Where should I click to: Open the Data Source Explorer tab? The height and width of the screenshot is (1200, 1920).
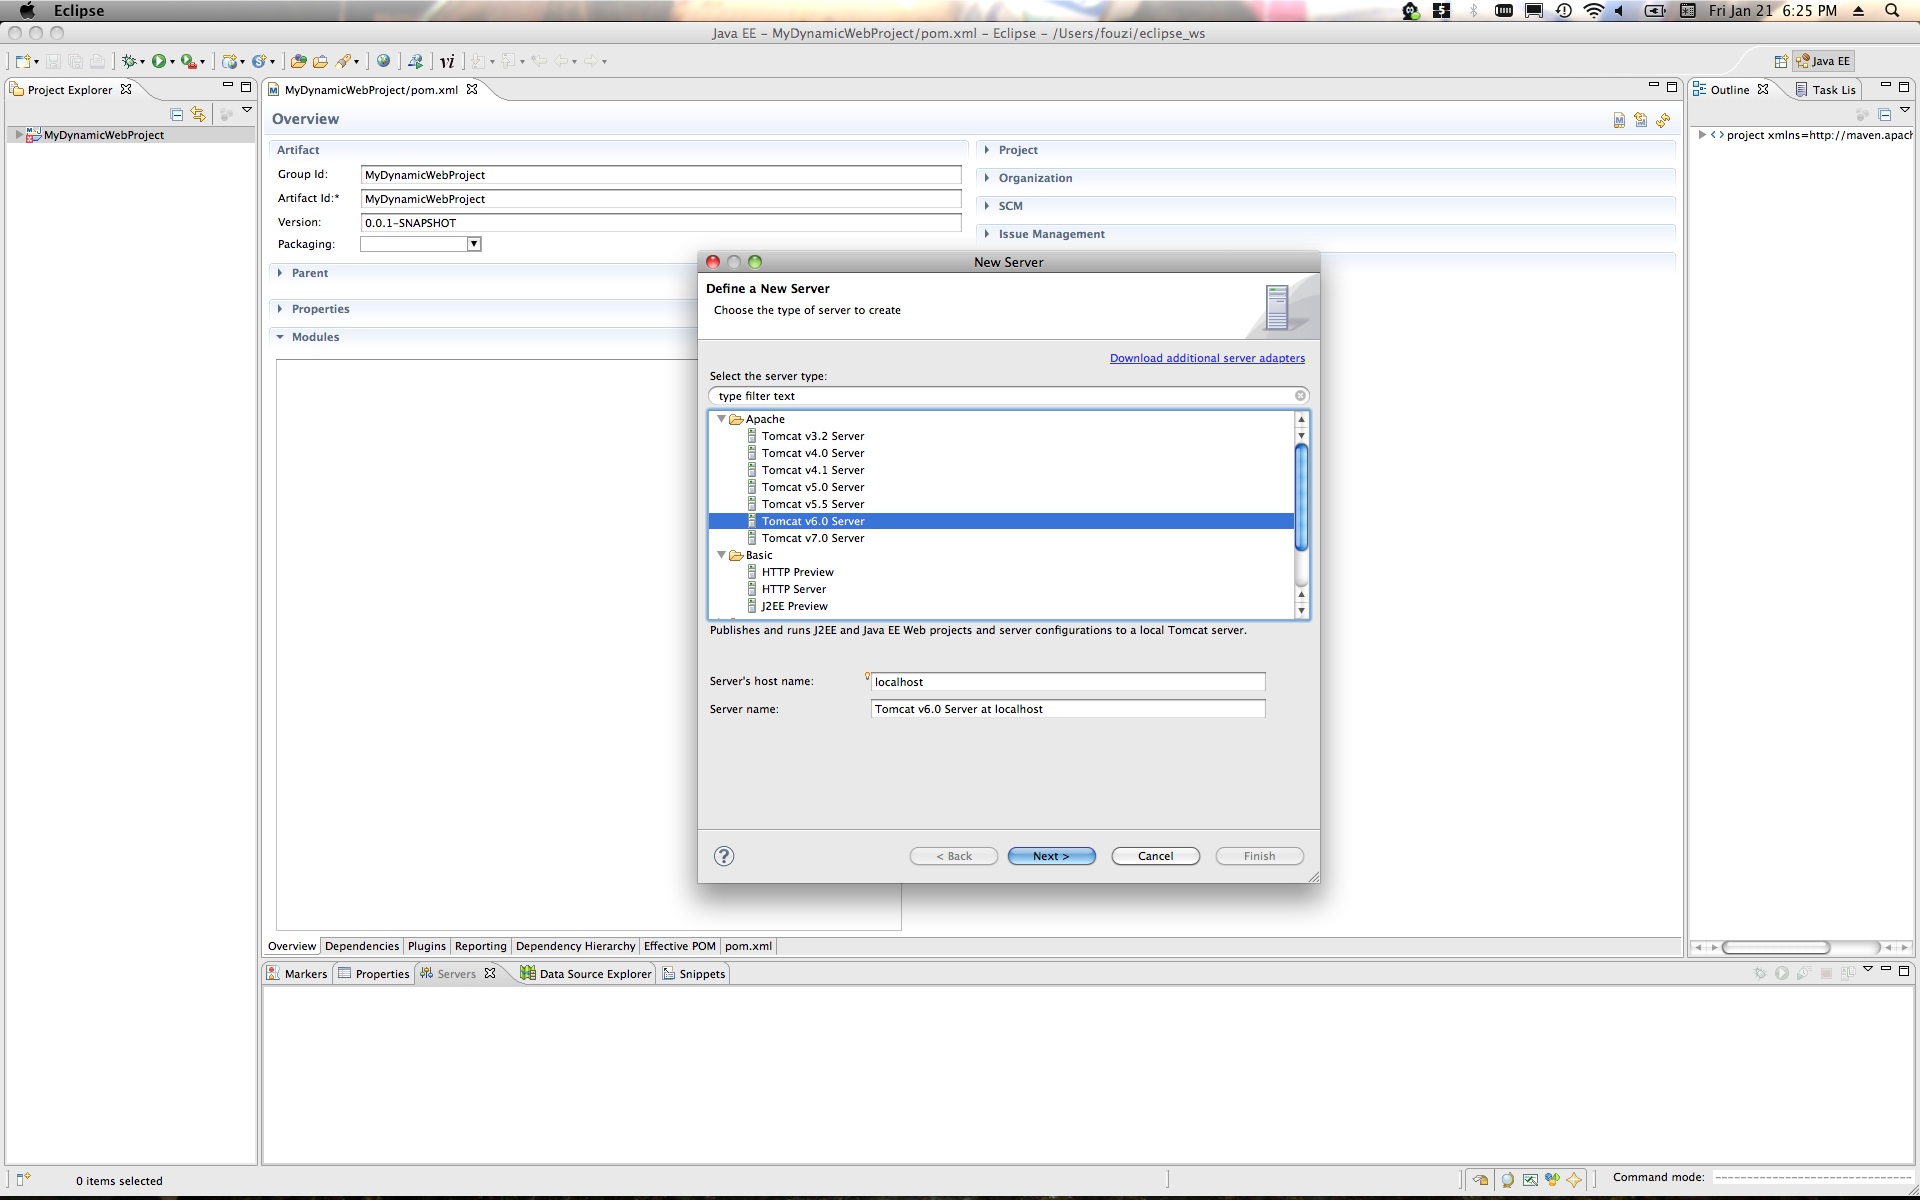586,974
